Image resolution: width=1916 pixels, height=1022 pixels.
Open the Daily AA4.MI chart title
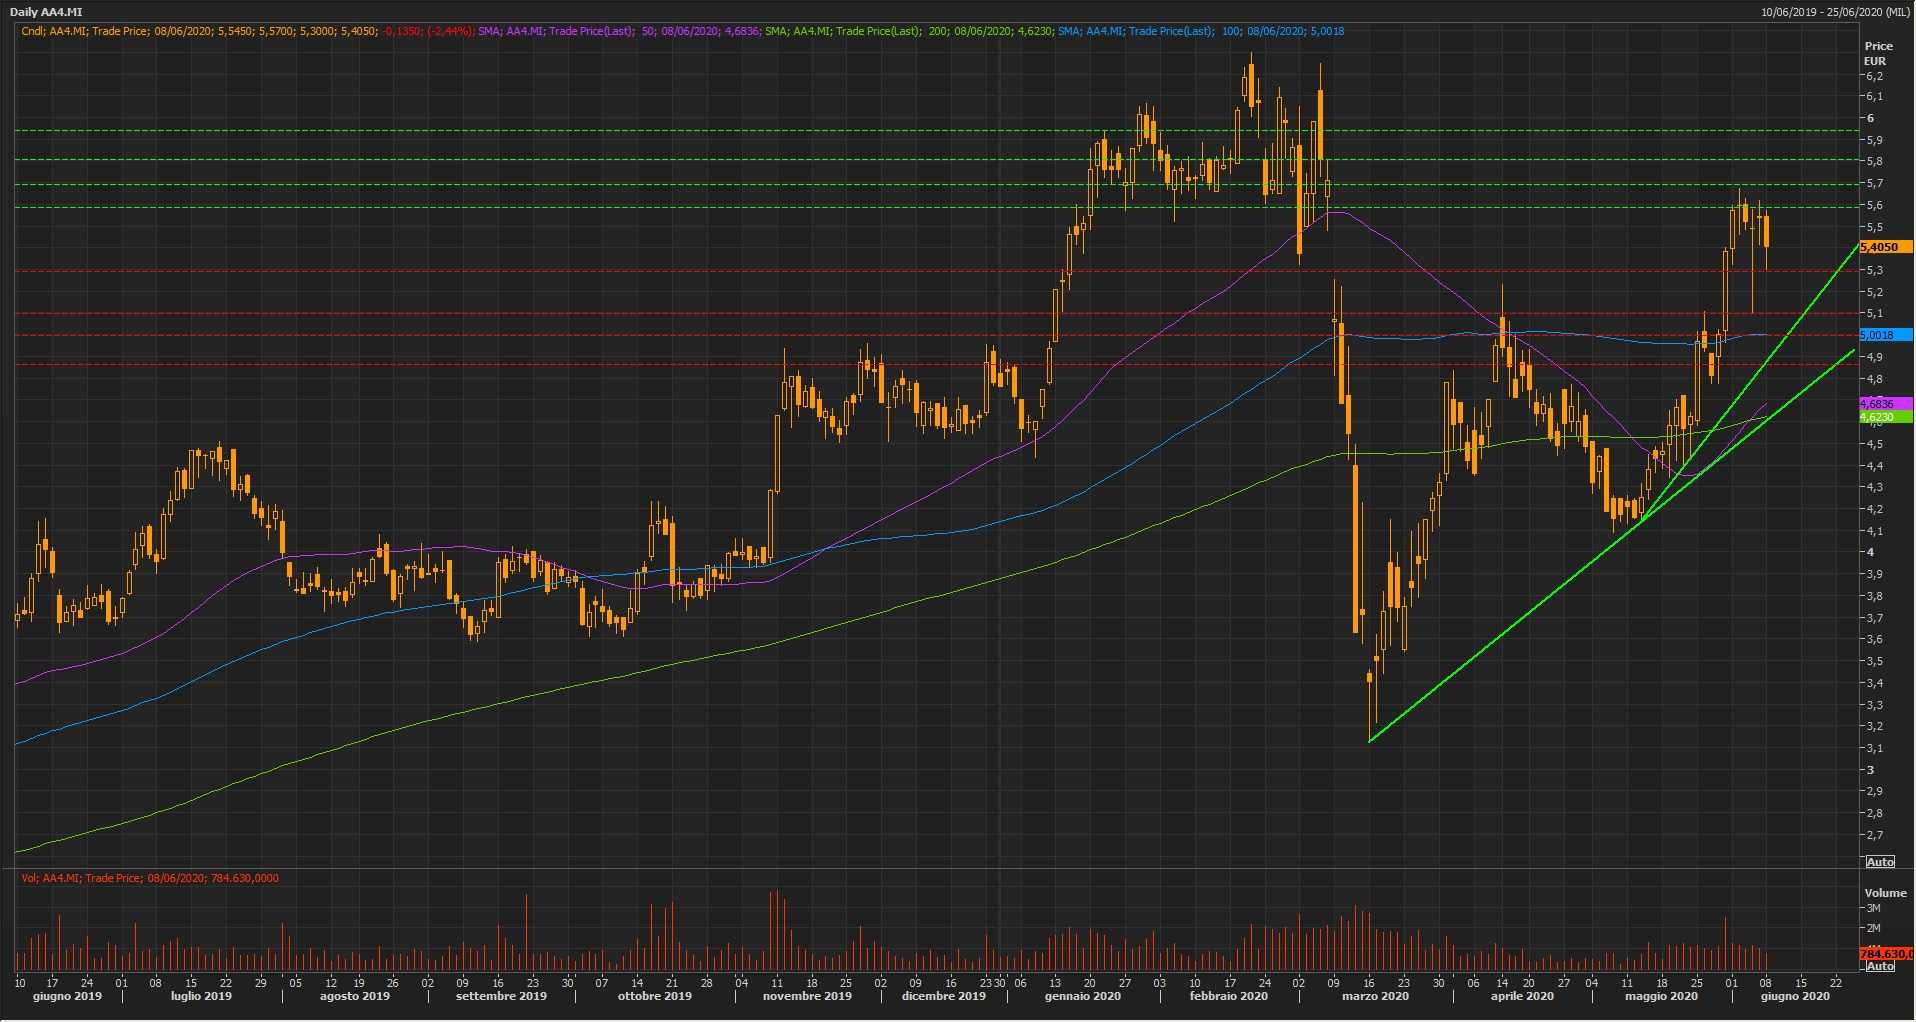coord(46,12)
